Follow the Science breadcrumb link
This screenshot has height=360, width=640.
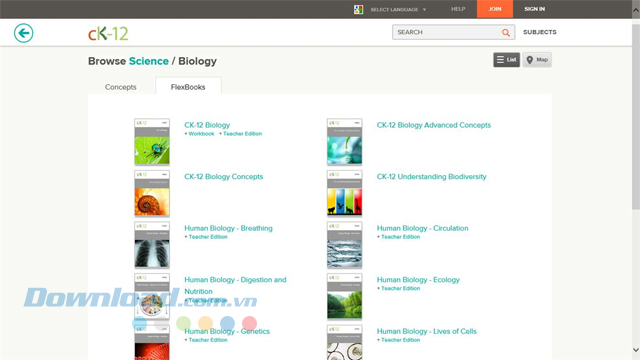pos(149,61)
